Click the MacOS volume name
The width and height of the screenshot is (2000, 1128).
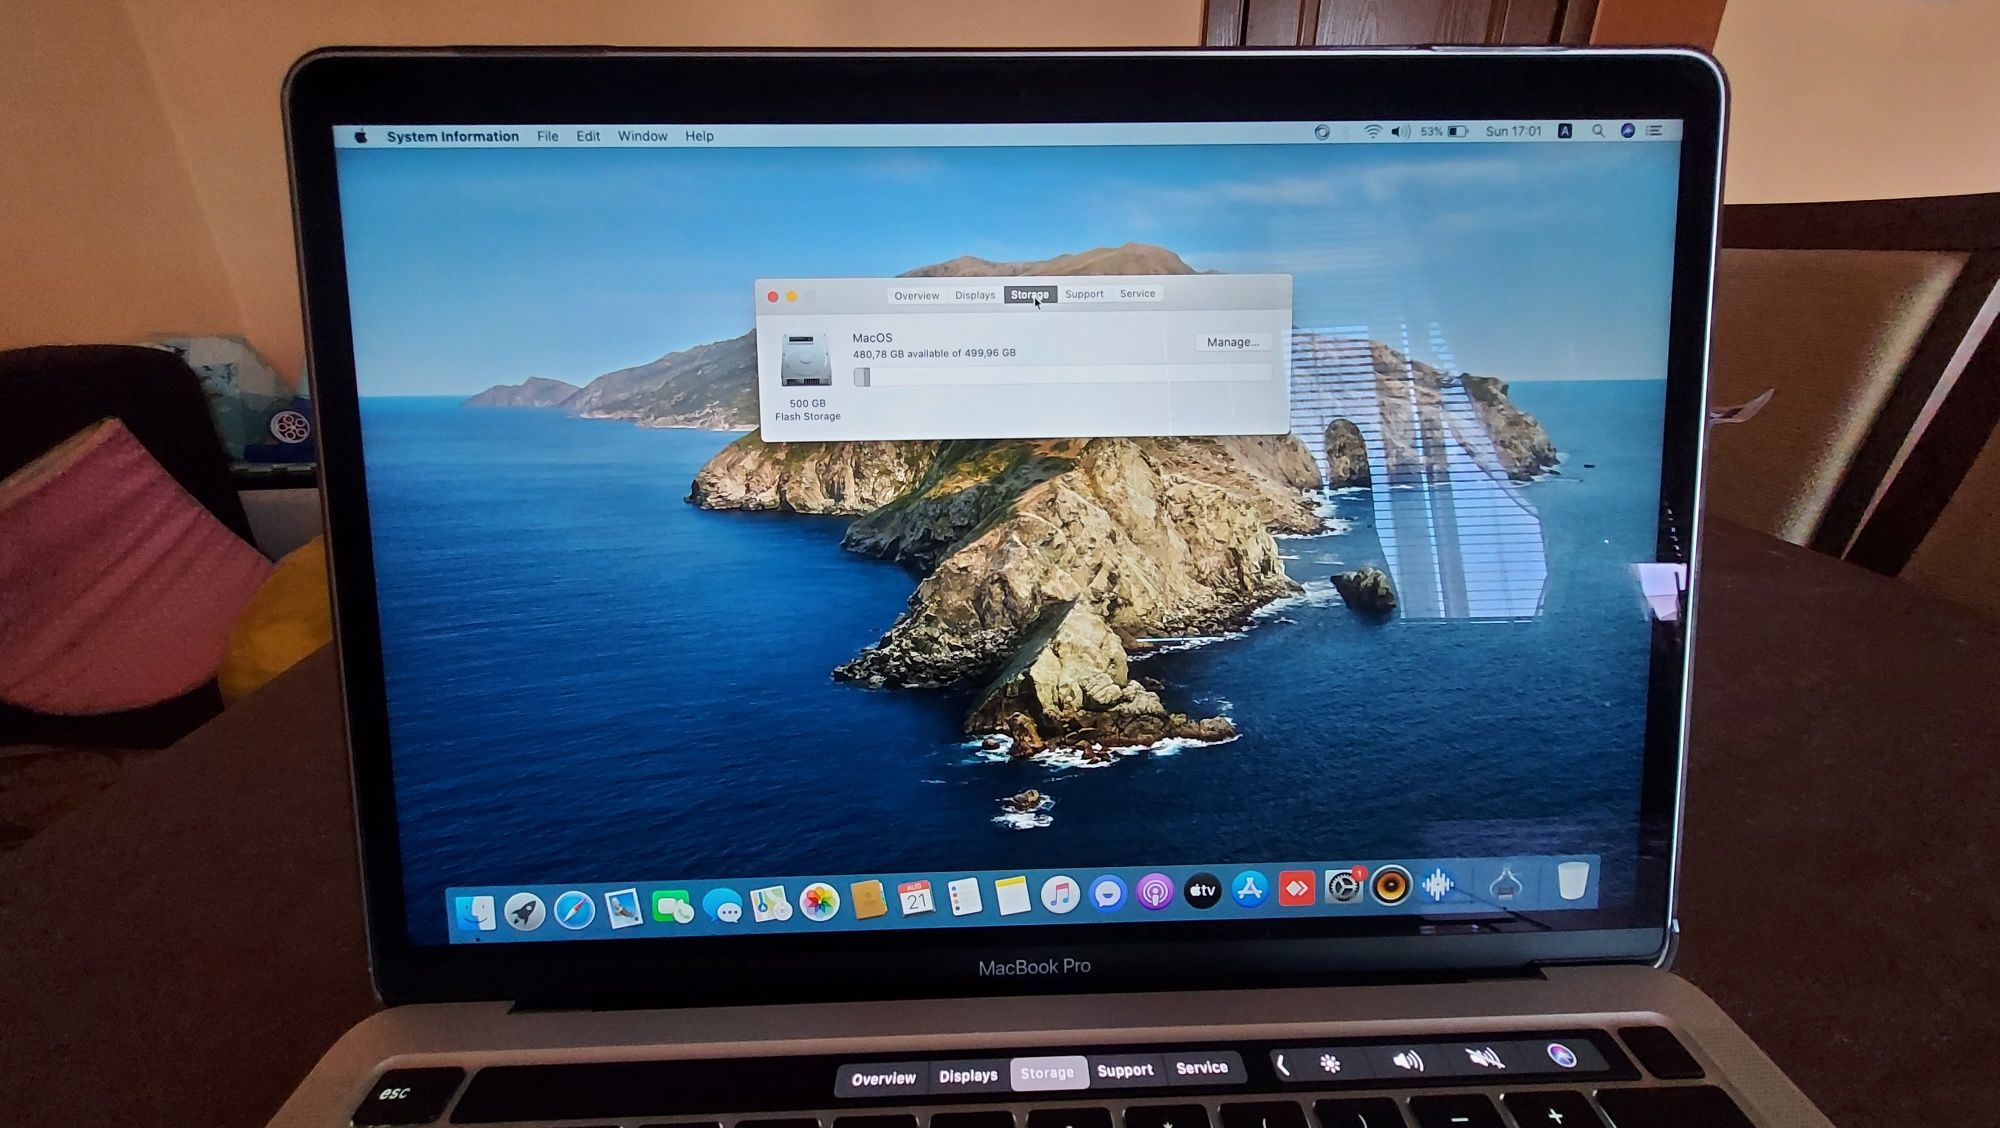[x=872, y=338]
